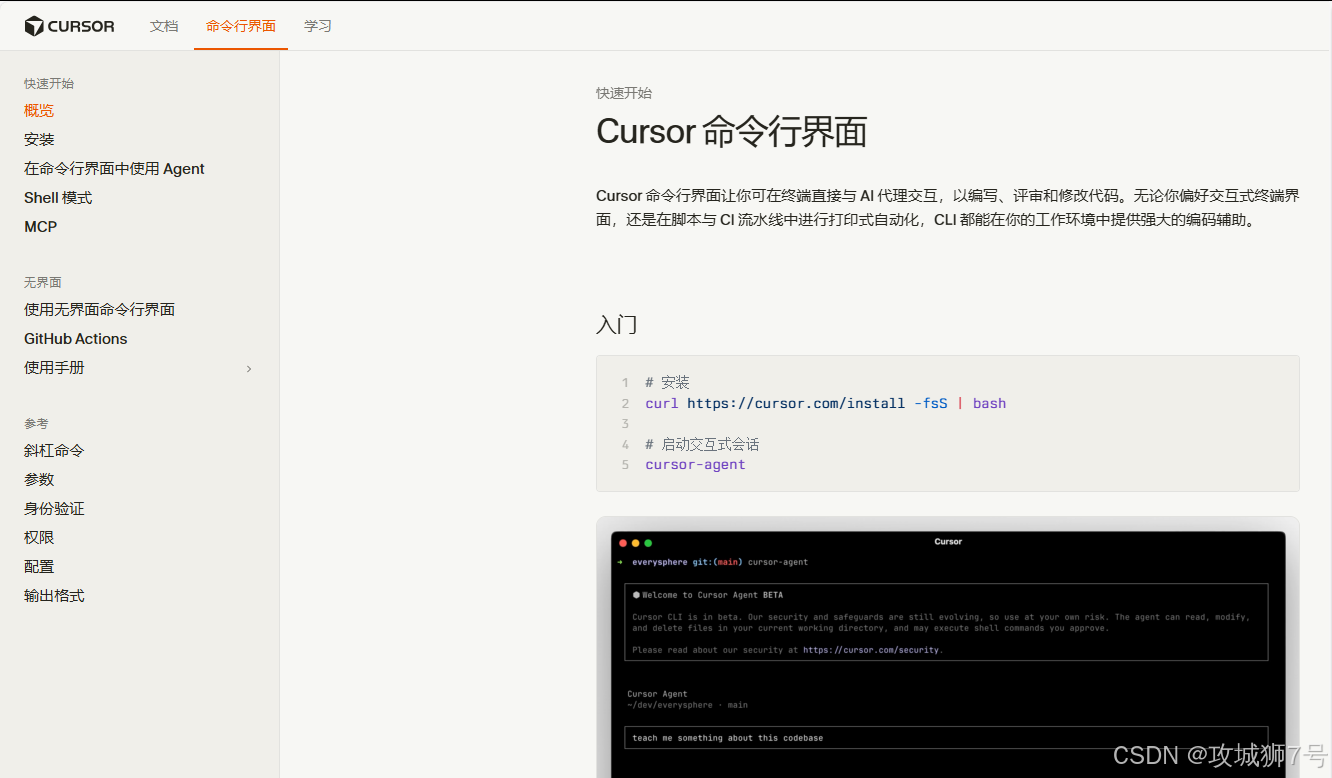Click the curl install command line
The image size is (1332, 778).
coord(826,404)
